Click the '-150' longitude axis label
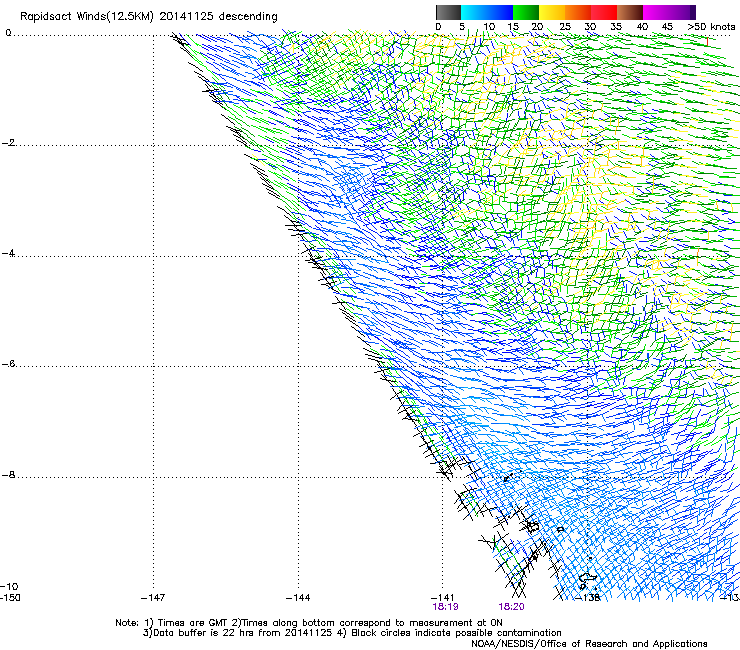This screenshot has height=650, width=740. (x=10, y=598)
